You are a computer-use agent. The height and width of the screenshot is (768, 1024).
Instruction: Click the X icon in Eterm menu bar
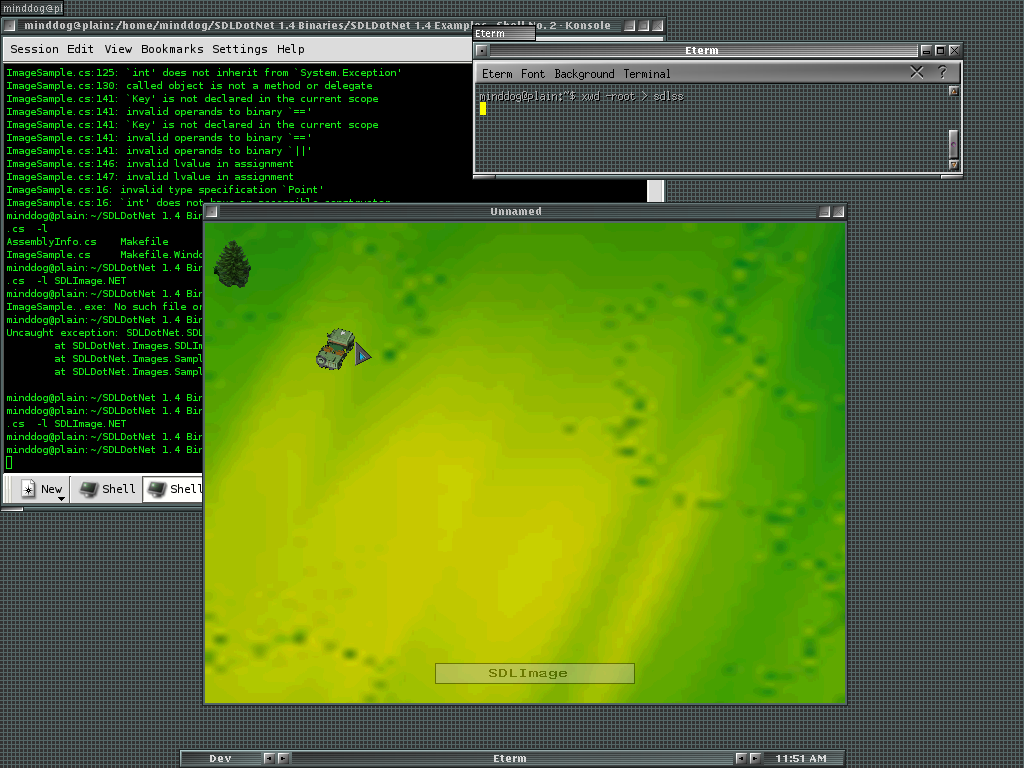point(917,72)
